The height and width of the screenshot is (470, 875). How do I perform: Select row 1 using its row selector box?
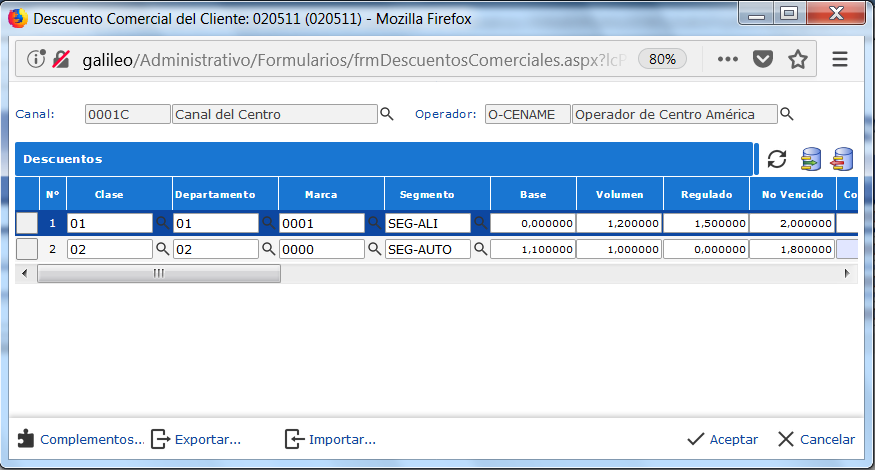click(x=27, y=223)
